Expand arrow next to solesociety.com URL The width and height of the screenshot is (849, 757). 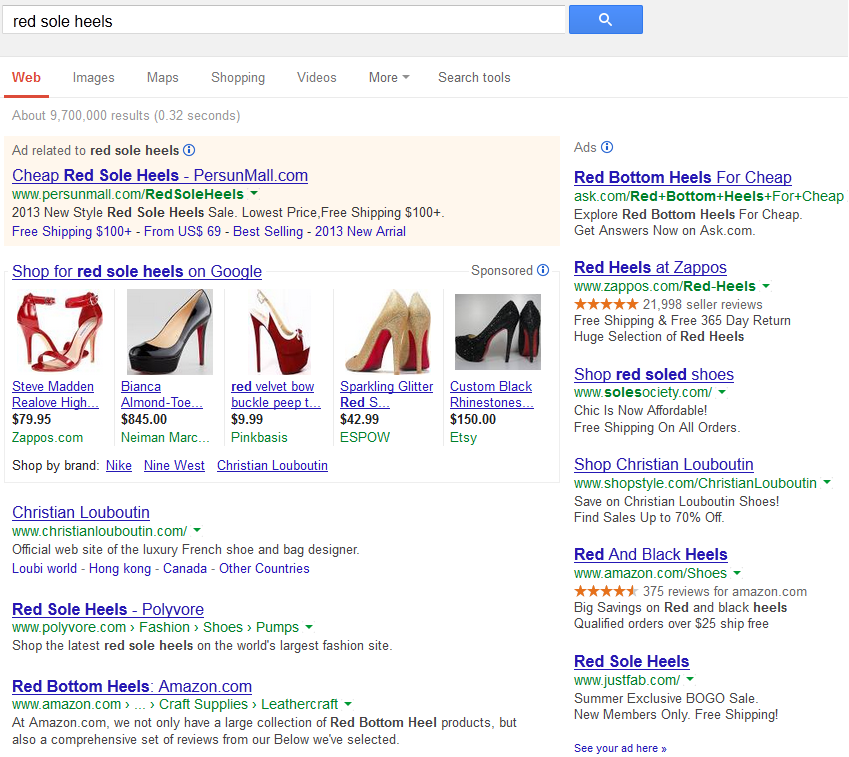722,391
